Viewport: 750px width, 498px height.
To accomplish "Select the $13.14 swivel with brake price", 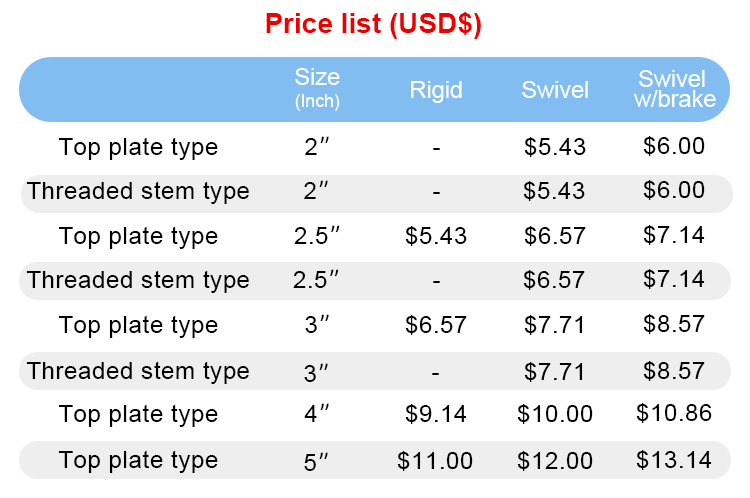I will (674, 460).
